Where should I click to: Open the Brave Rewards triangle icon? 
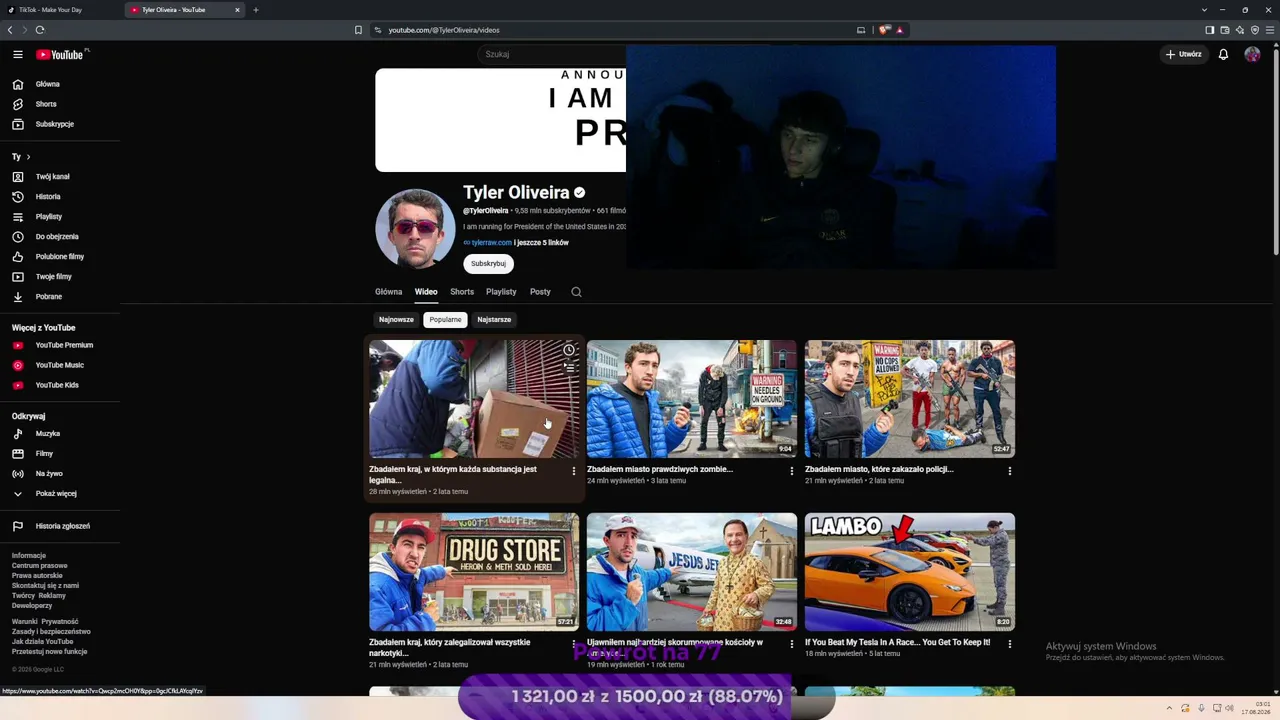pos(899,30)
